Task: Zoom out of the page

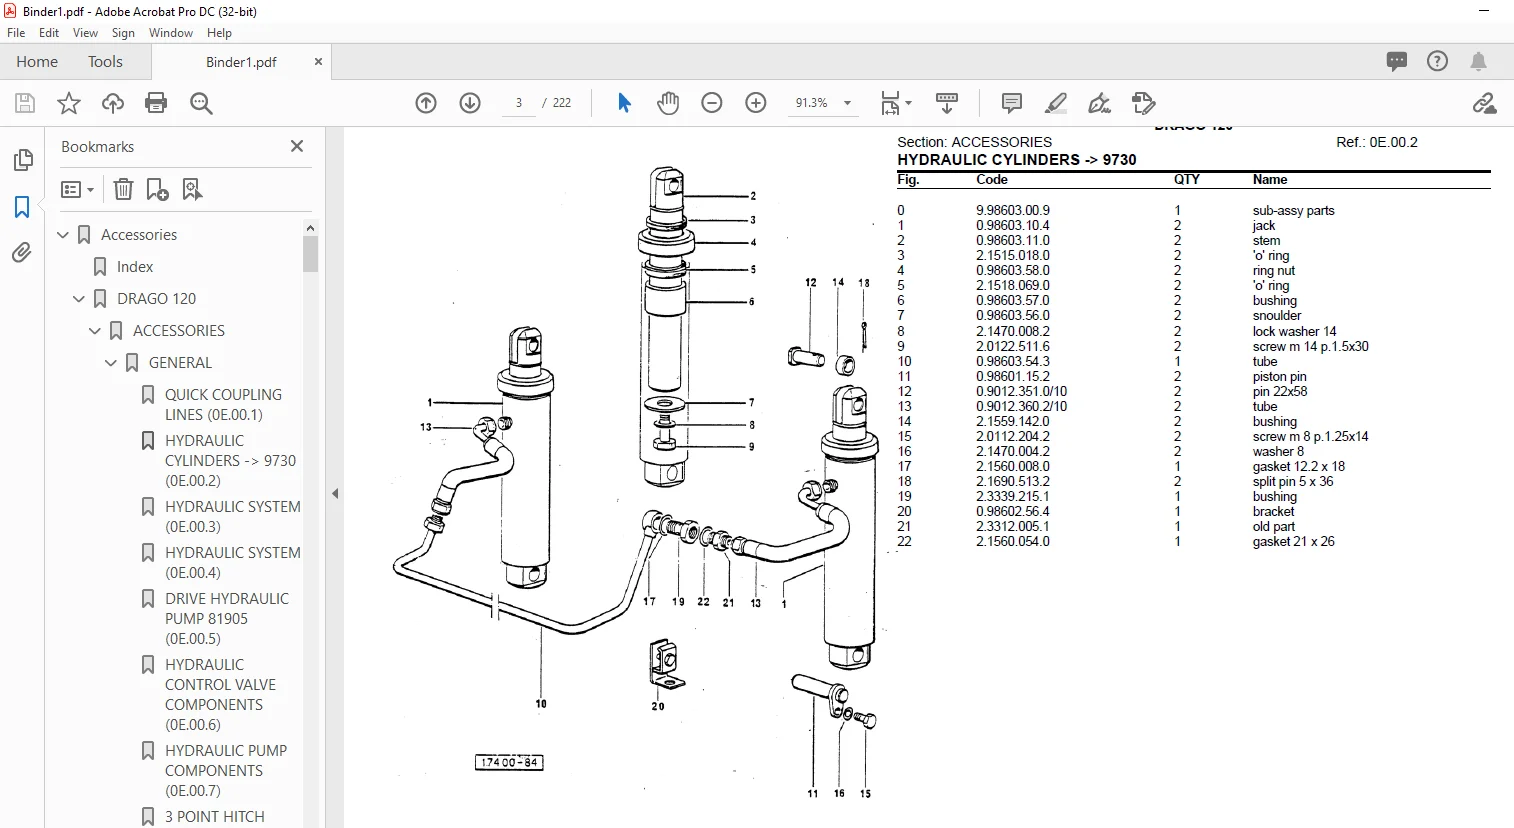Action: point(712,103)
